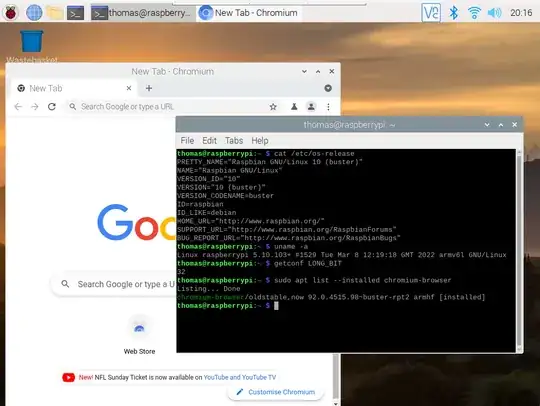Click the YouTube logo icon in promo
The image size is (540, 406).
(x=69, y=377)
